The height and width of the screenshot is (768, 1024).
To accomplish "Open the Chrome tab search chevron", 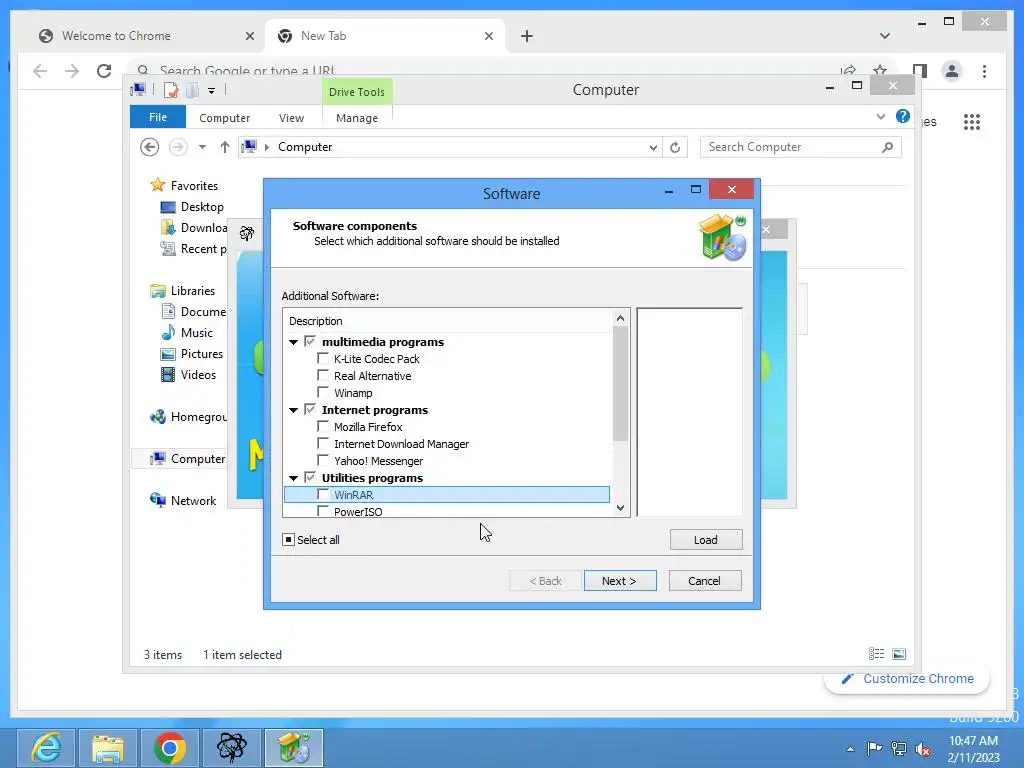I will point(884,36).
